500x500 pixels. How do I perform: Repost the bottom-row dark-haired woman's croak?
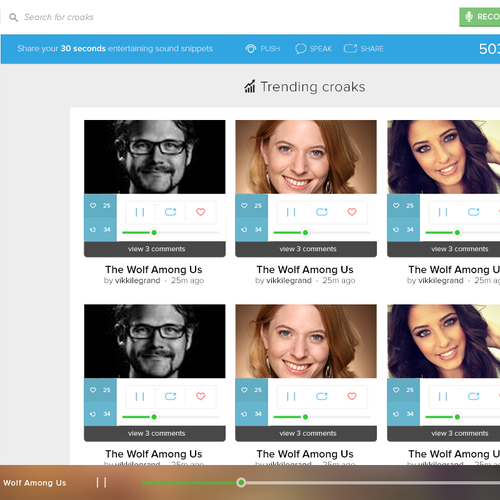(474, 396)
